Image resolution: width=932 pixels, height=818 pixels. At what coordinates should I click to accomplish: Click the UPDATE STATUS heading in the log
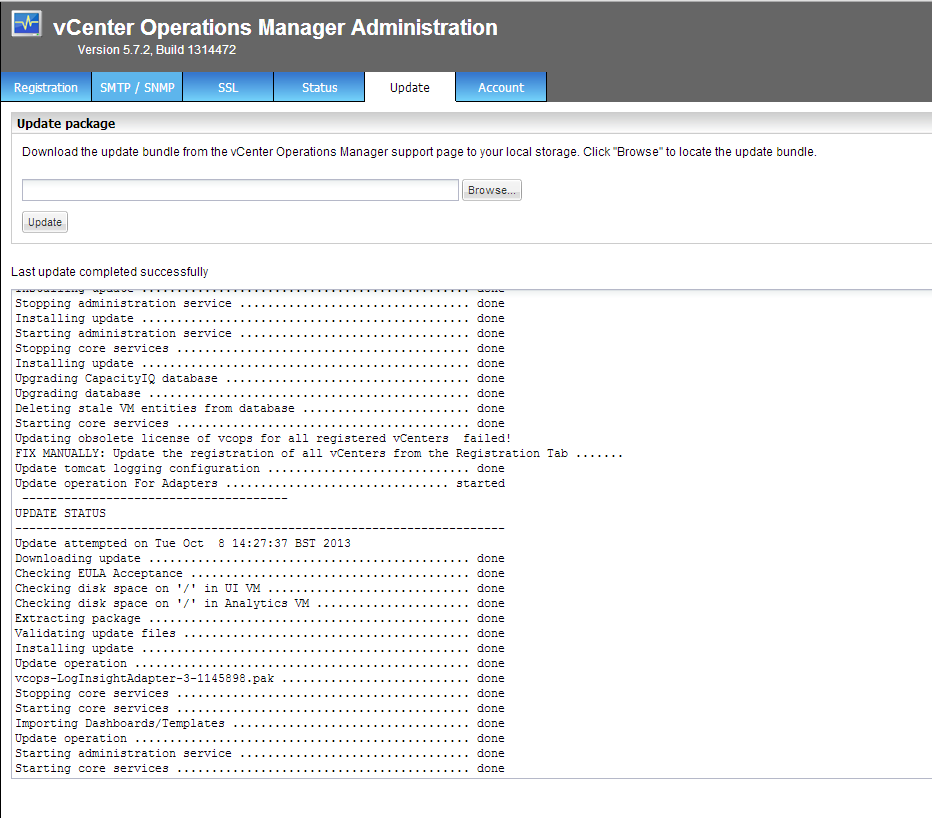(x=60, y=513)
